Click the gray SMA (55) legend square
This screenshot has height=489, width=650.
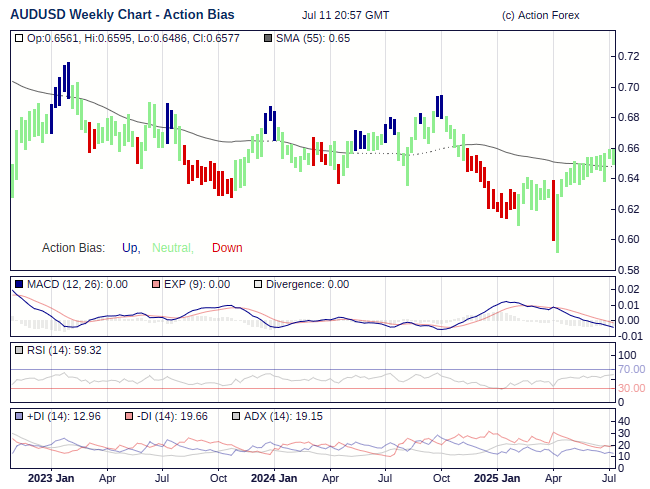268,38
